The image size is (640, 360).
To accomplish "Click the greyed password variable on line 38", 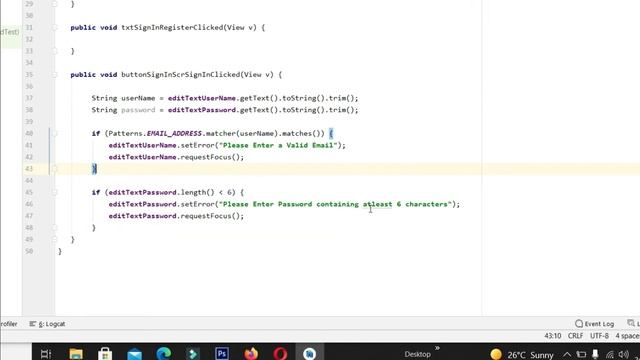I will (x=138, y=110).
